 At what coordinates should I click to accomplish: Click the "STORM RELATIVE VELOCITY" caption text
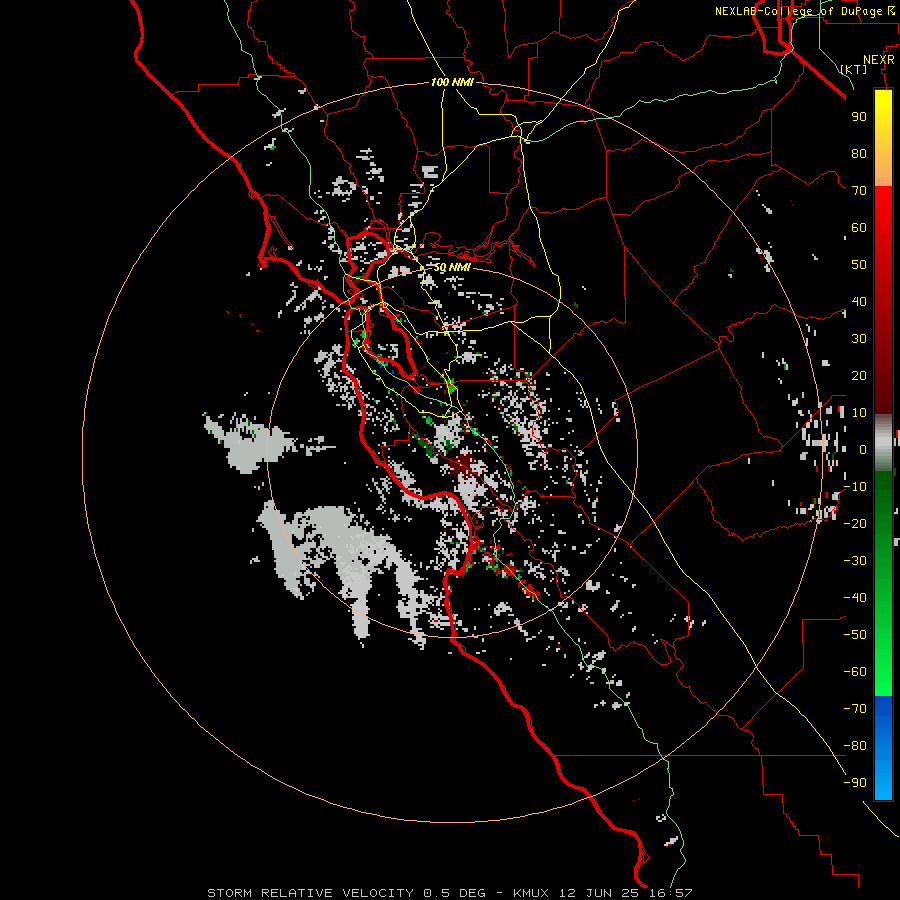[x=310, y=893]
